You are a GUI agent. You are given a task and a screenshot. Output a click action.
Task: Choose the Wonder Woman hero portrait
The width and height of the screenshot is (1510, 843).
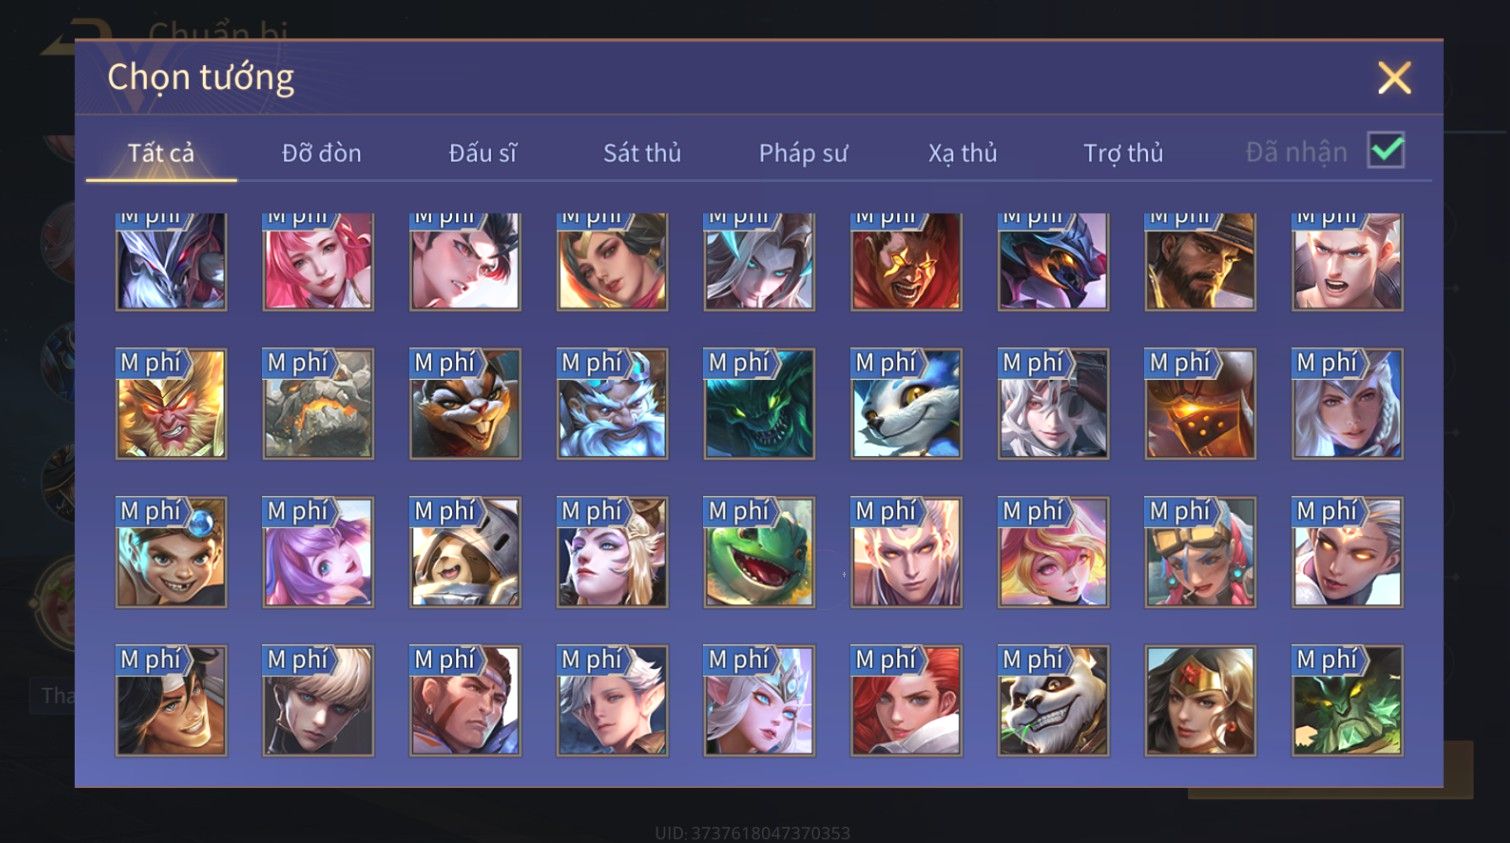coord(1200,700)
